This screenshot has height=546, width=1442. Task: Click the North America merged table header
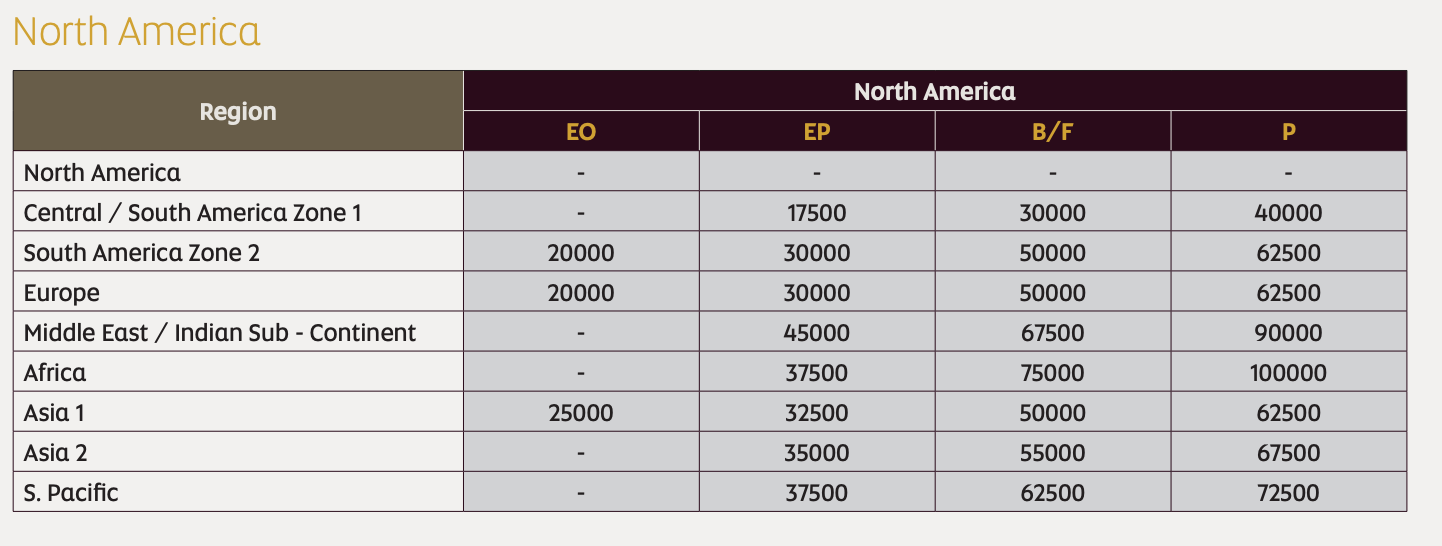(x=935, y=91)
